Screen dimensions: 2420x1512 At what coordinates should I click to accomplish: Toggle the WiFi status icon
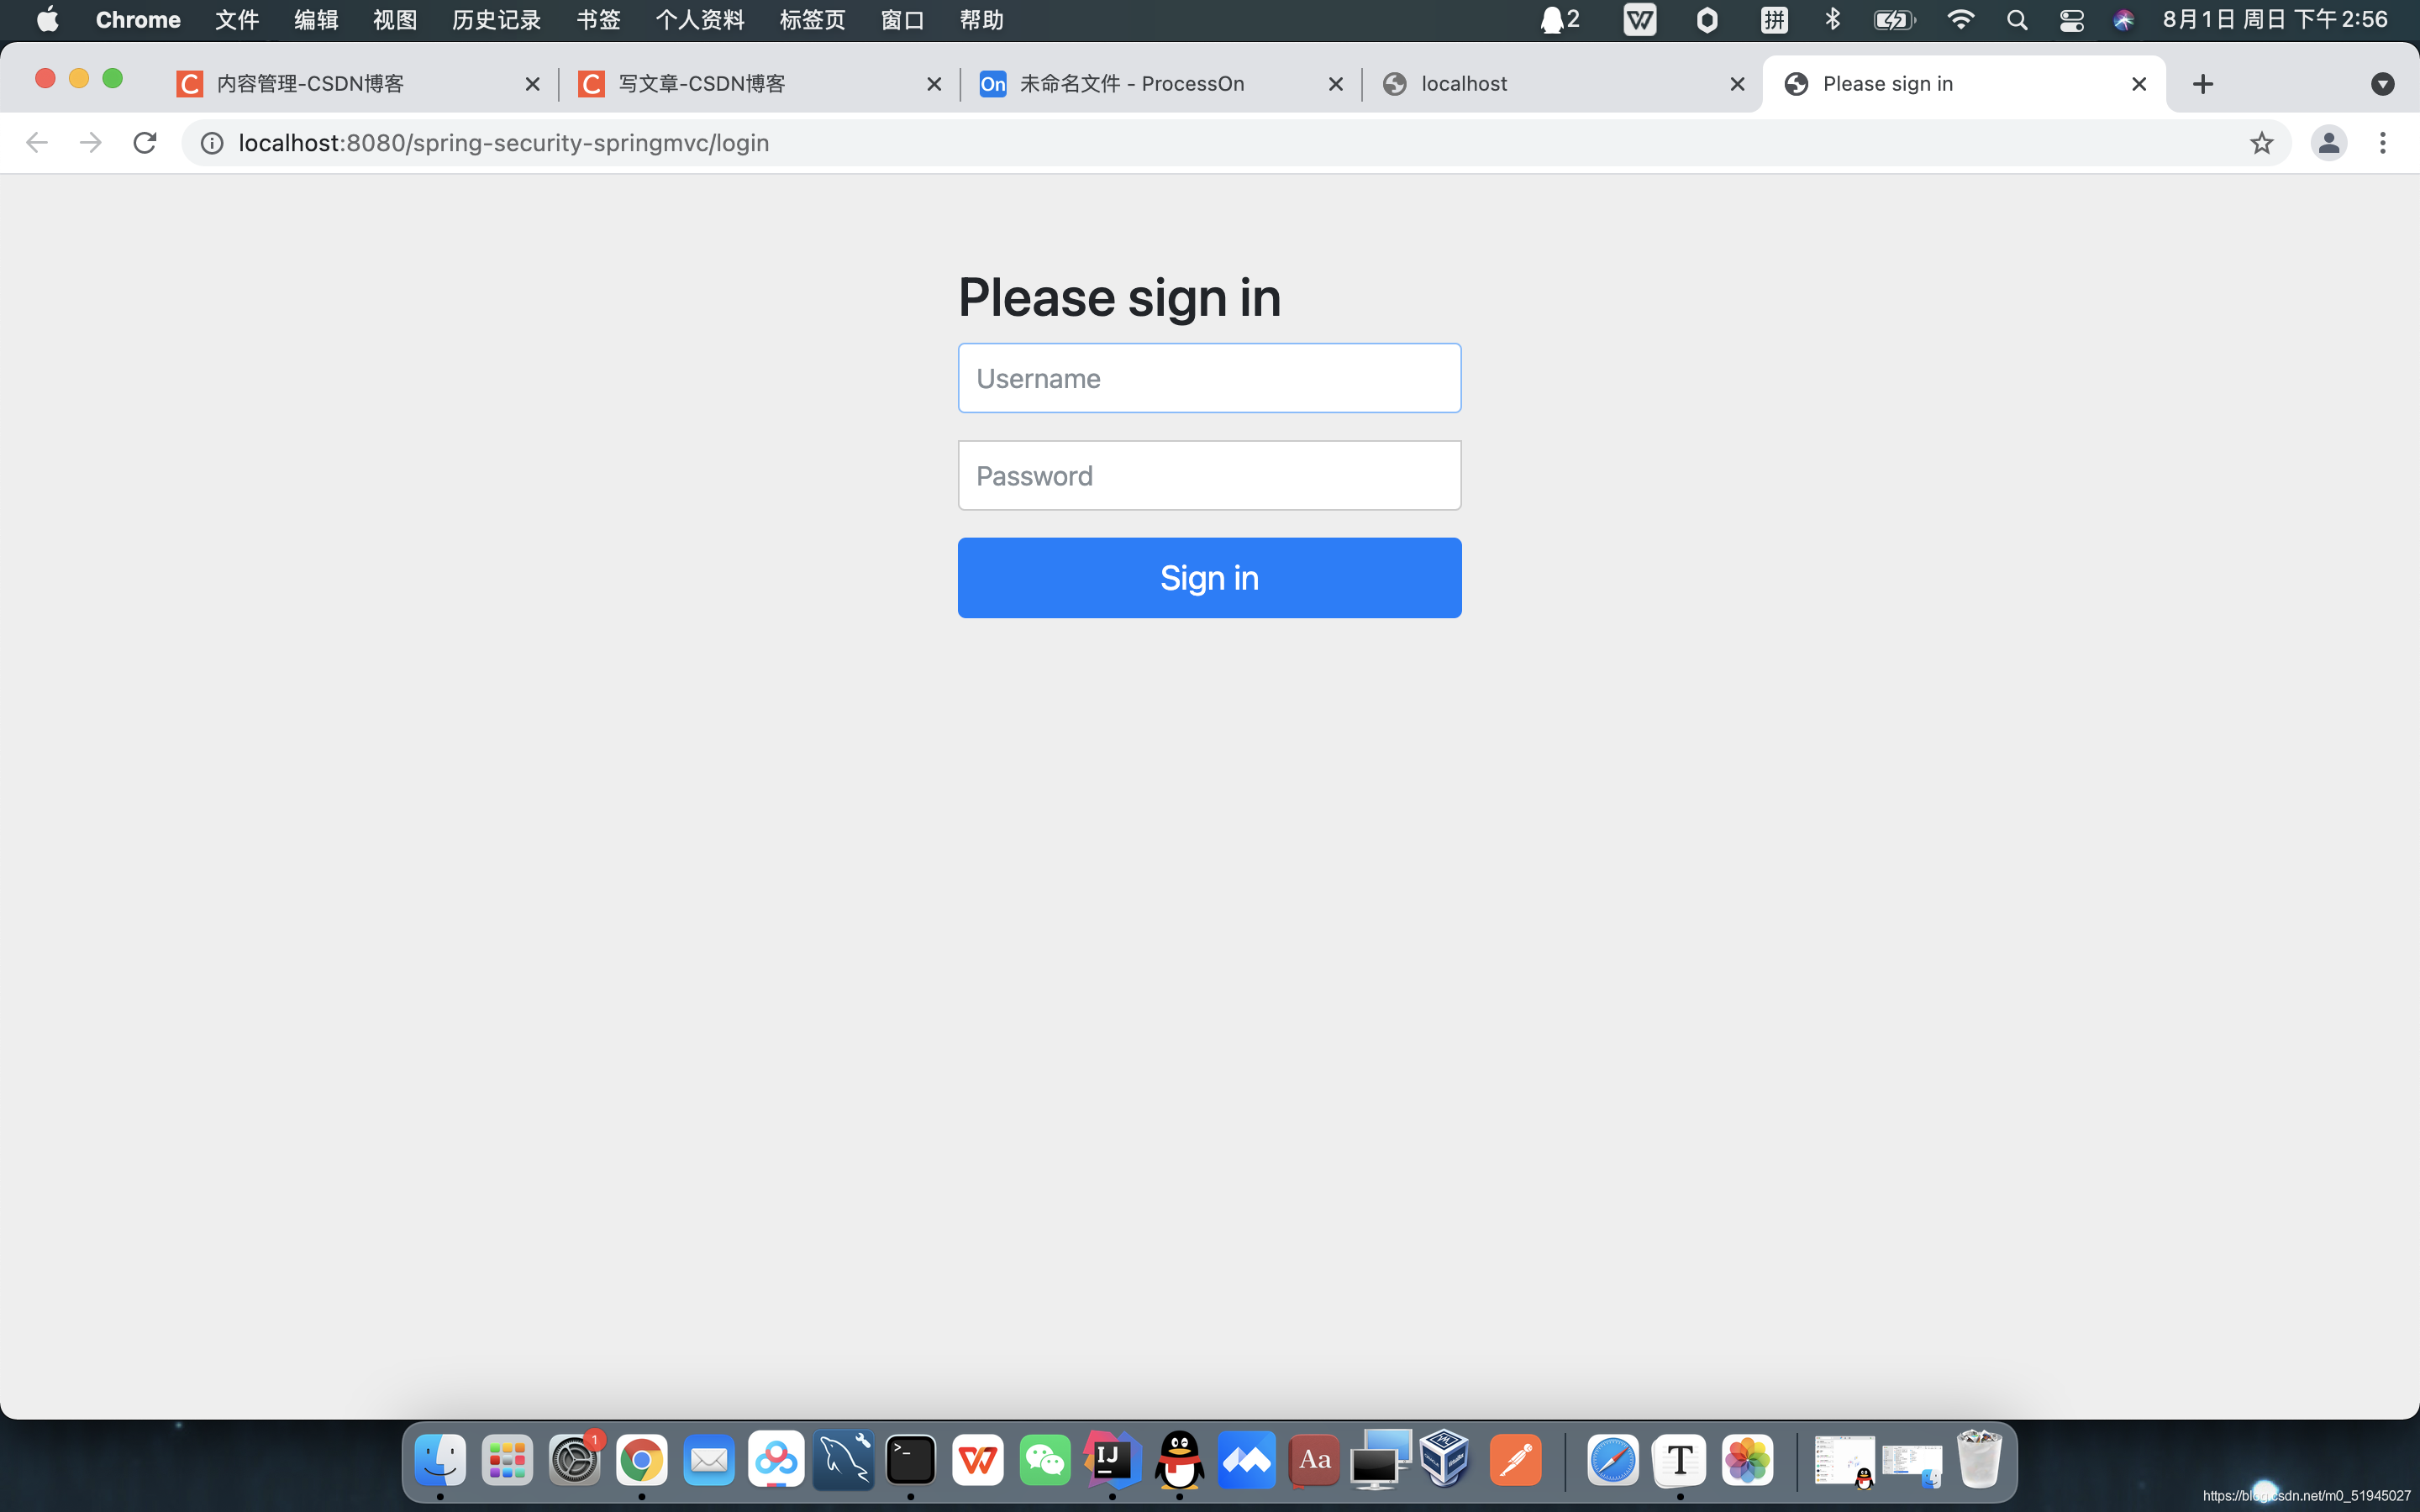pyautogui.click(x=1956, y=19)
